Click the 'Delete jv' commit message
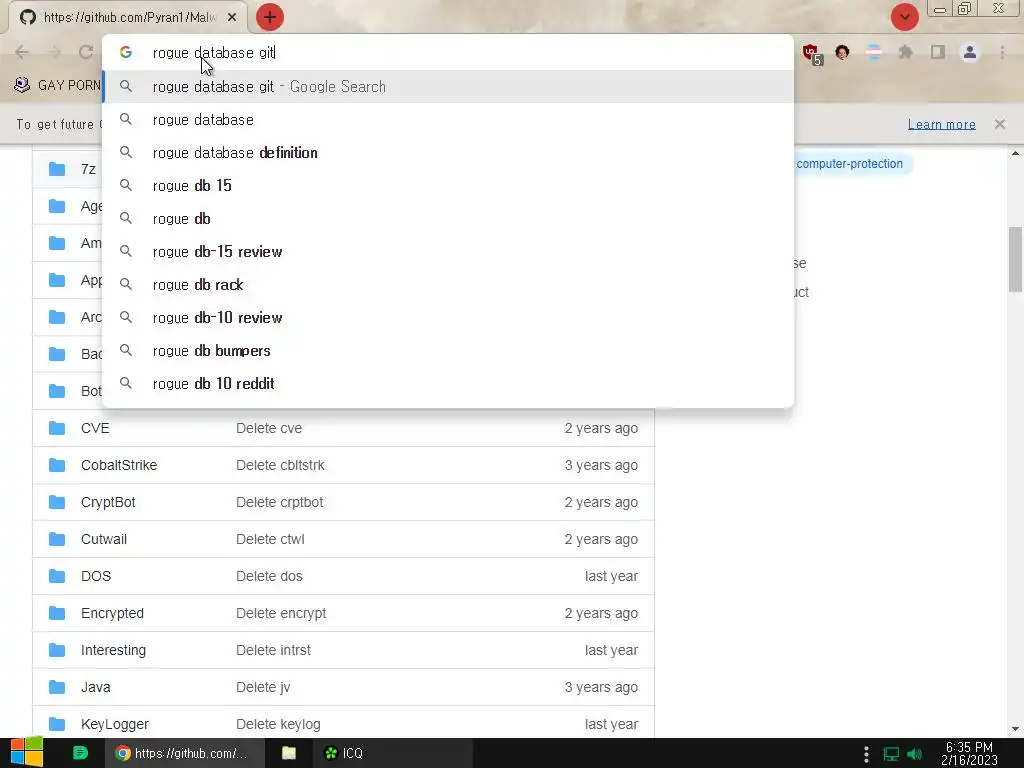The height and width of the screenshot is (768, 1024). click(263, 687)
